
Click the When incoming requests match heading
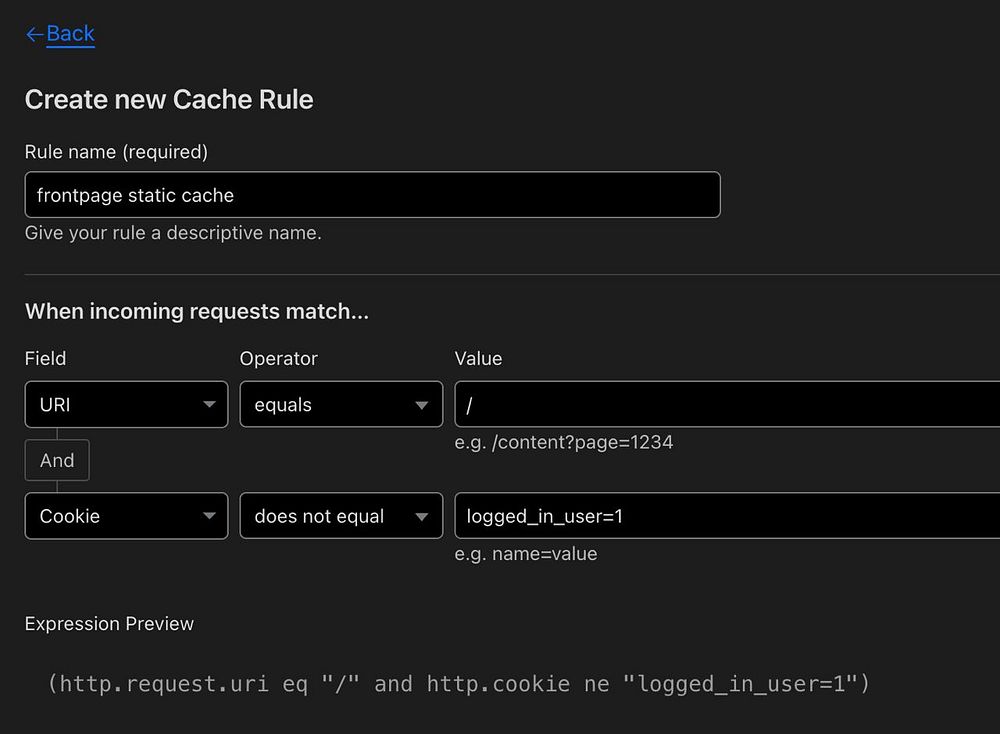click(197, 311)
